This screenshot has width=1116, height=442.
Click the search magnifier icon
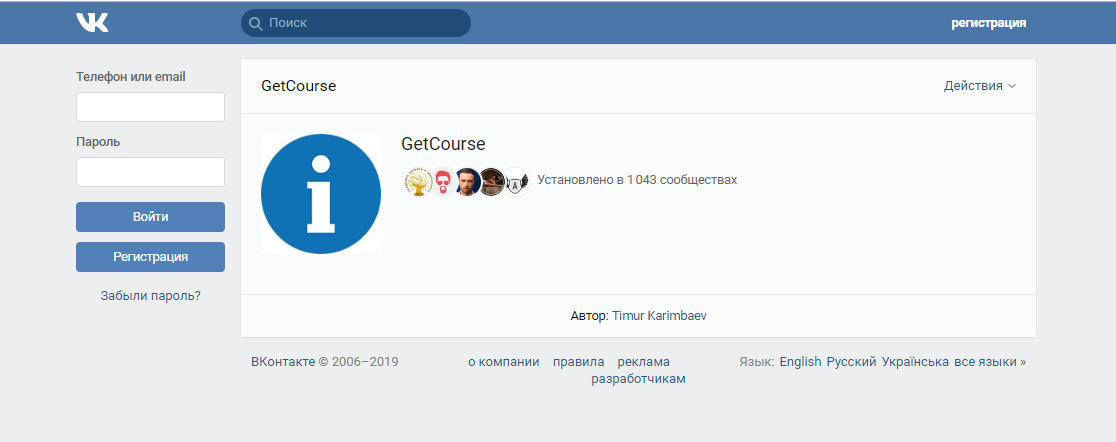(256, 23)
